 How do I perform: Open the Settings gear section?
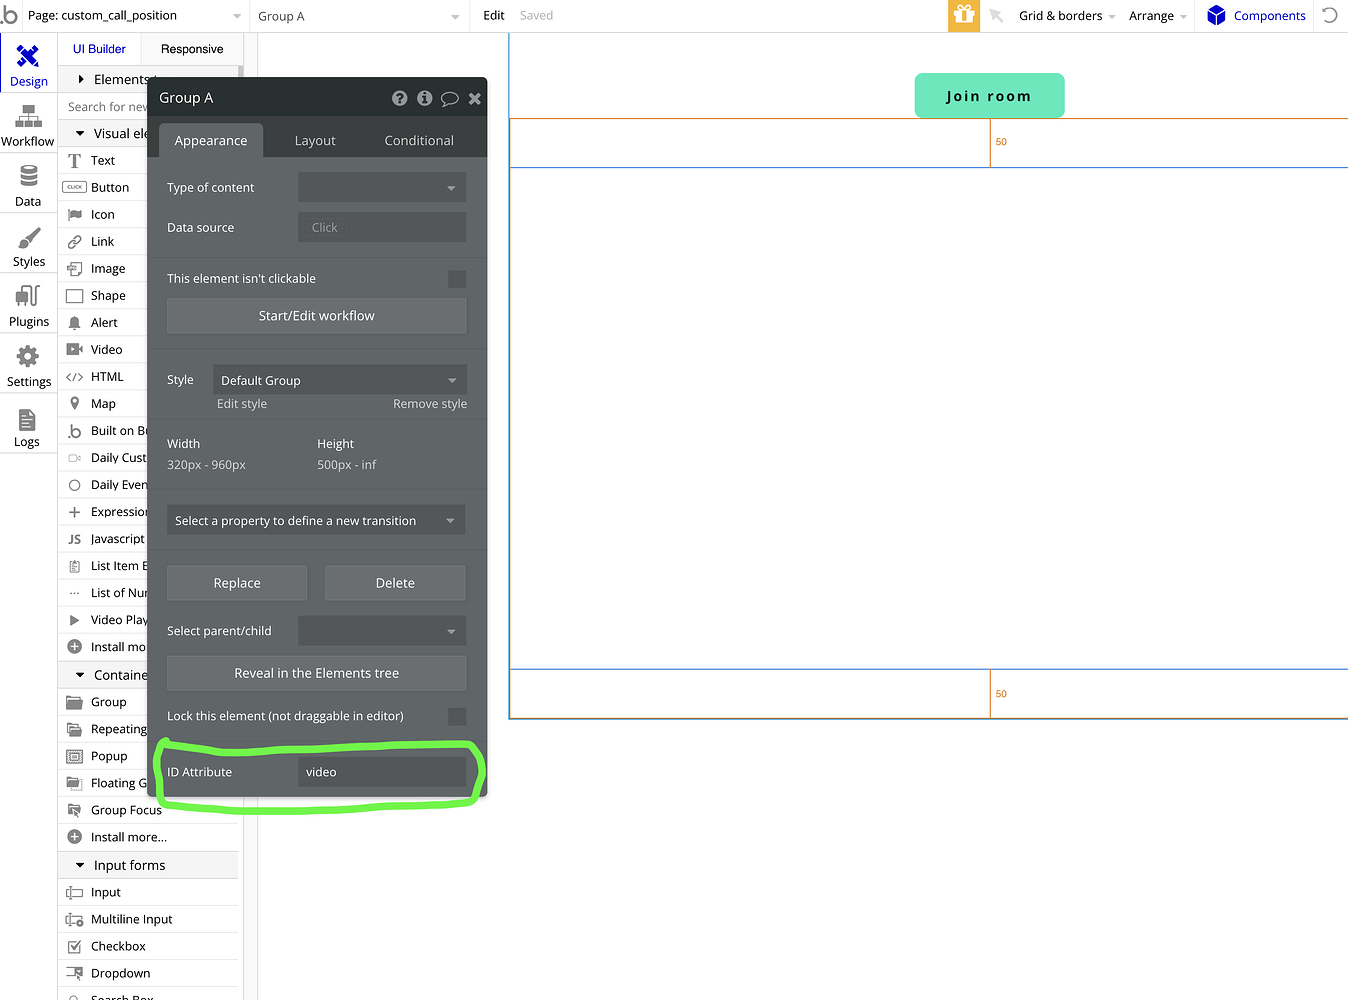point(28,366)
